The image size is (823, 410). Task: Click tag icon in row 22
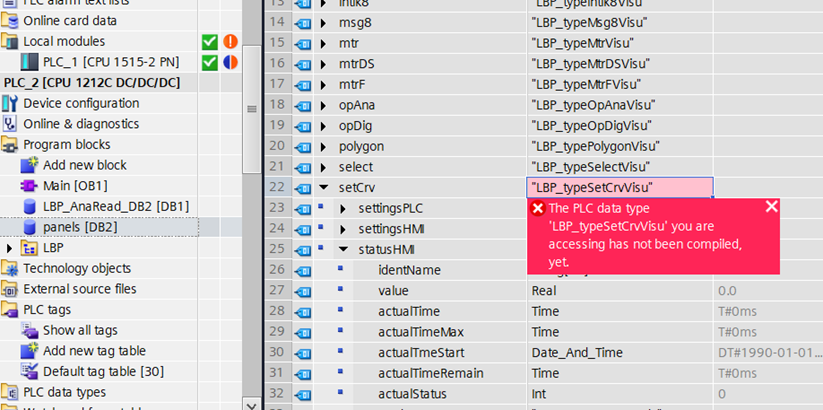(302, 188)
